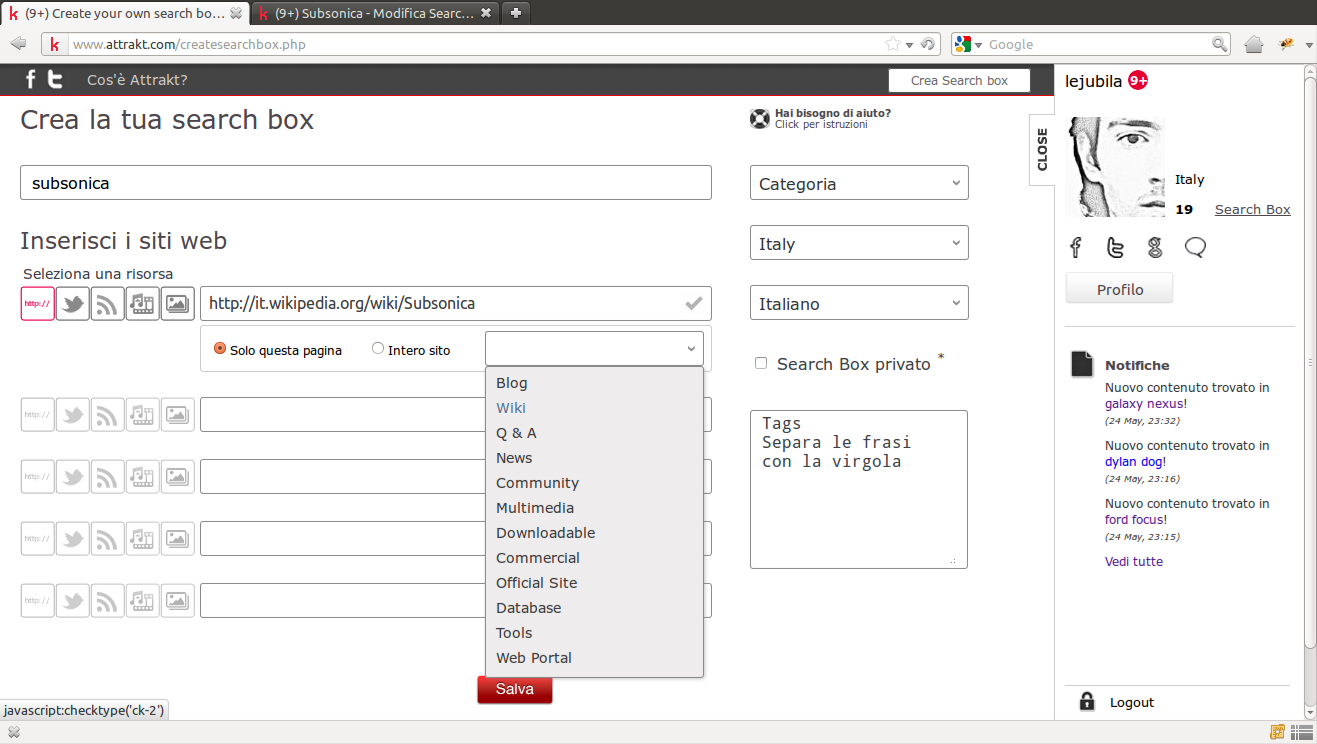Viewport: 1317px width, 744px height.
Task: Open the profile Twitter icon in sidebar
Action: 1115,247
